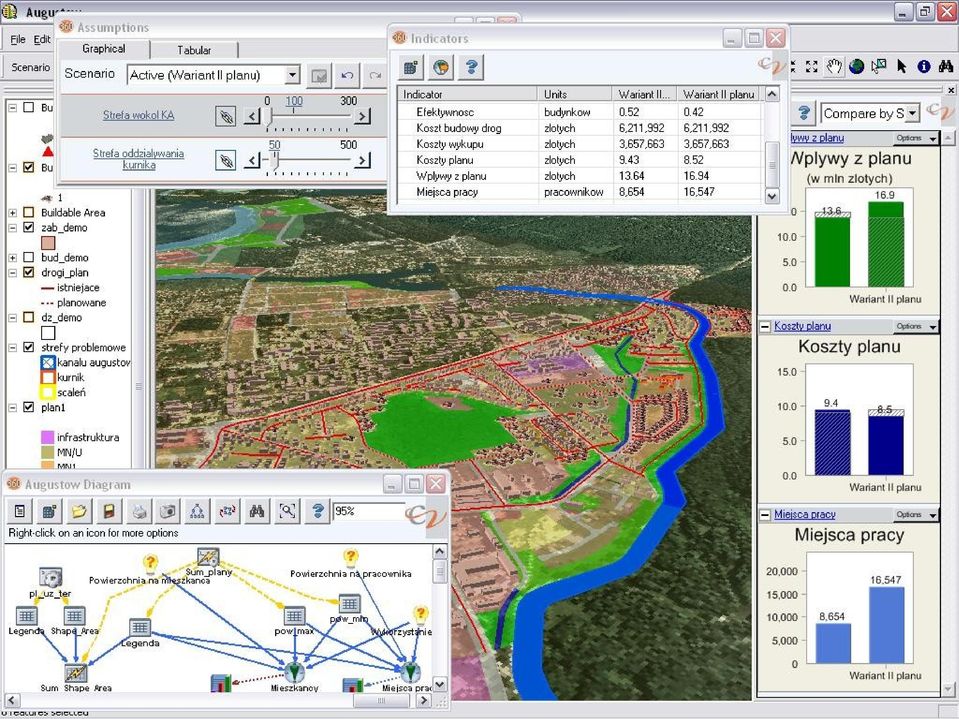Open help in the Indicators window
The height and width of the screenshot is (719, 959).
[x=471, y=67]
